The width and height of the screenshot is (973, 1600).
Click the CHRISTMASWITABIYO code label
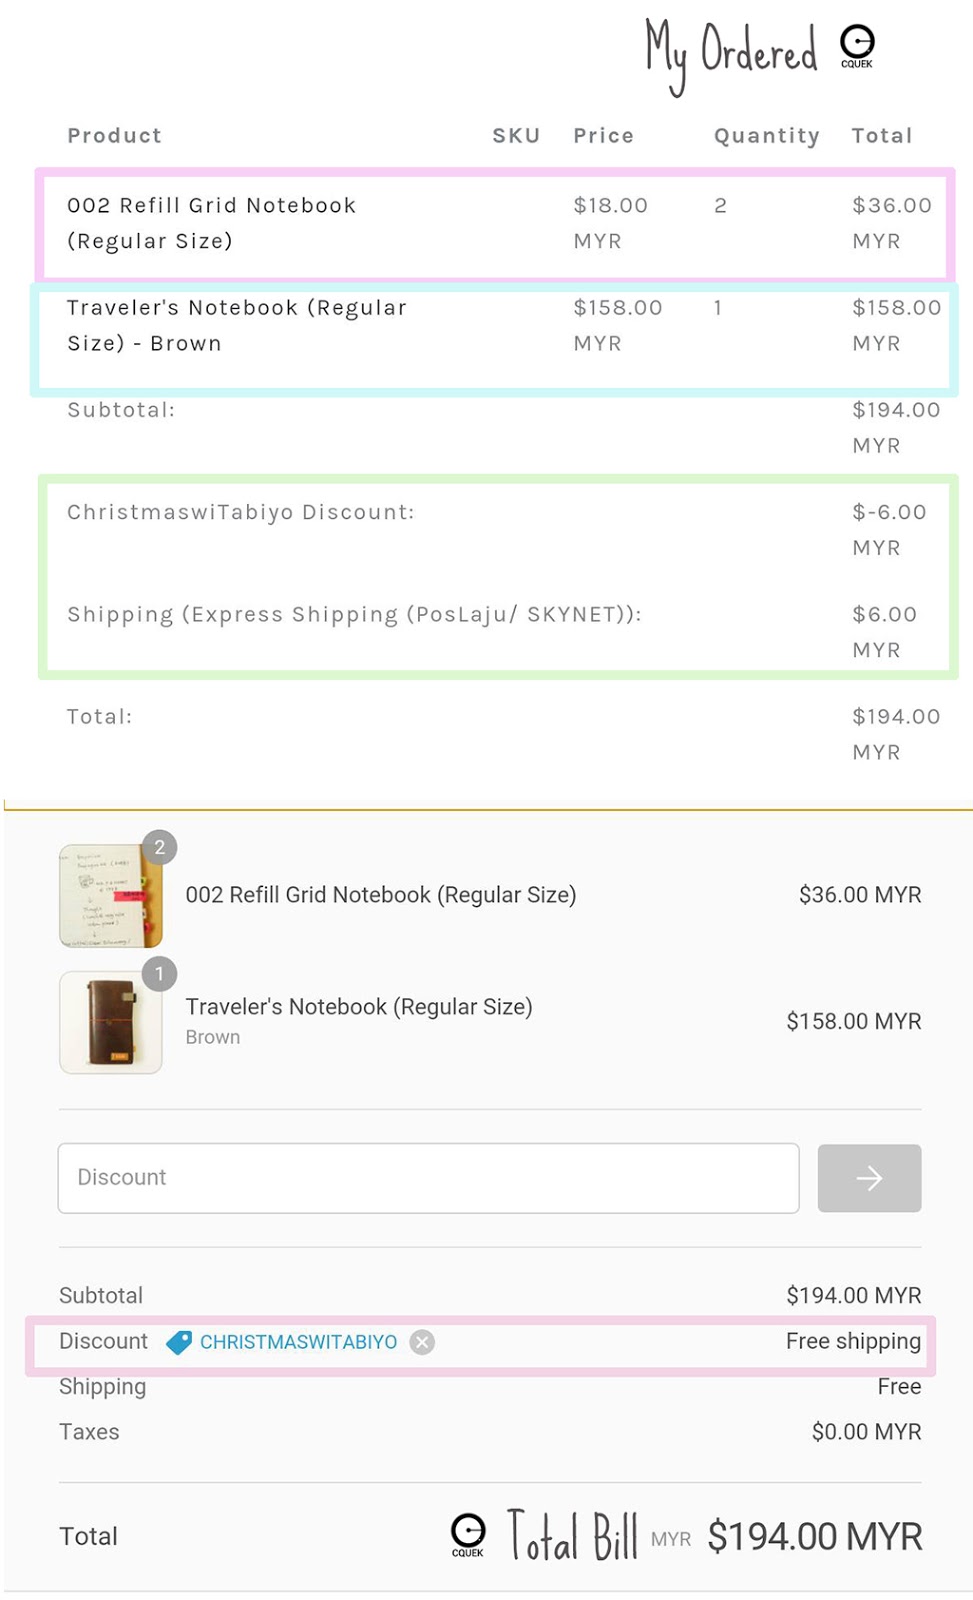[298, 1342]
